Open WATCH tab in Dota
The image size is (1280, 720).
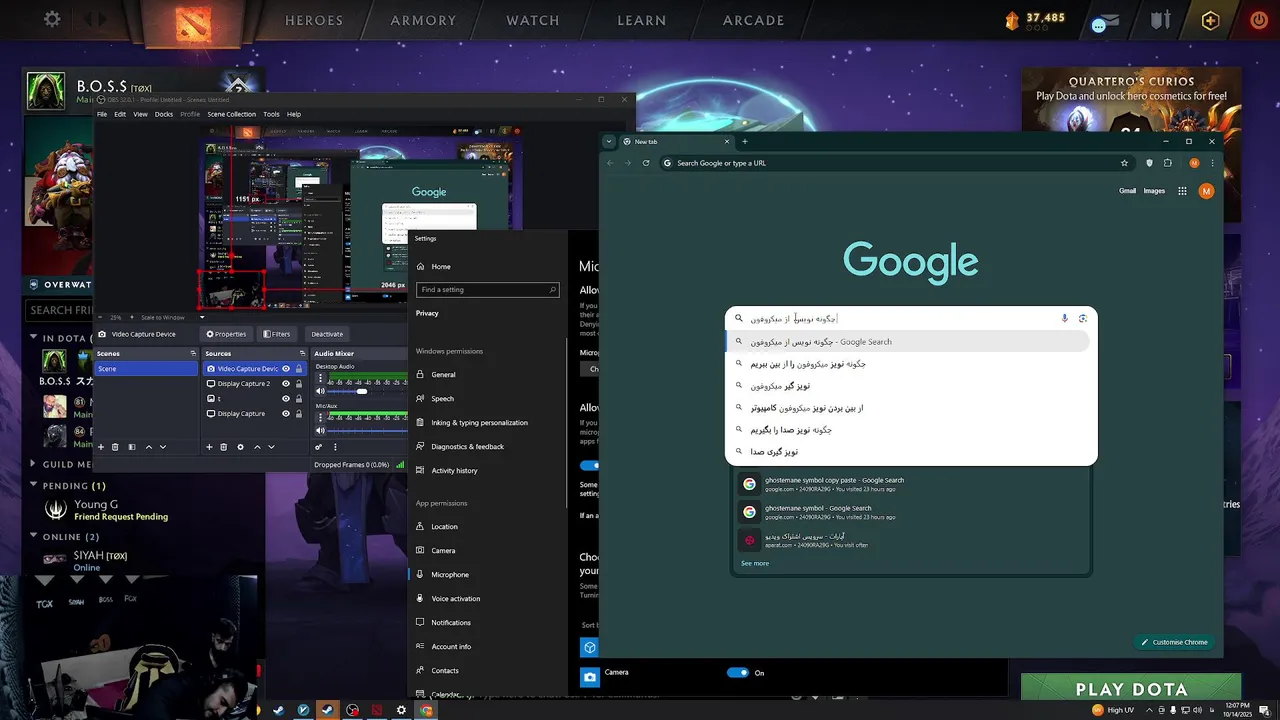pos(533,20)
